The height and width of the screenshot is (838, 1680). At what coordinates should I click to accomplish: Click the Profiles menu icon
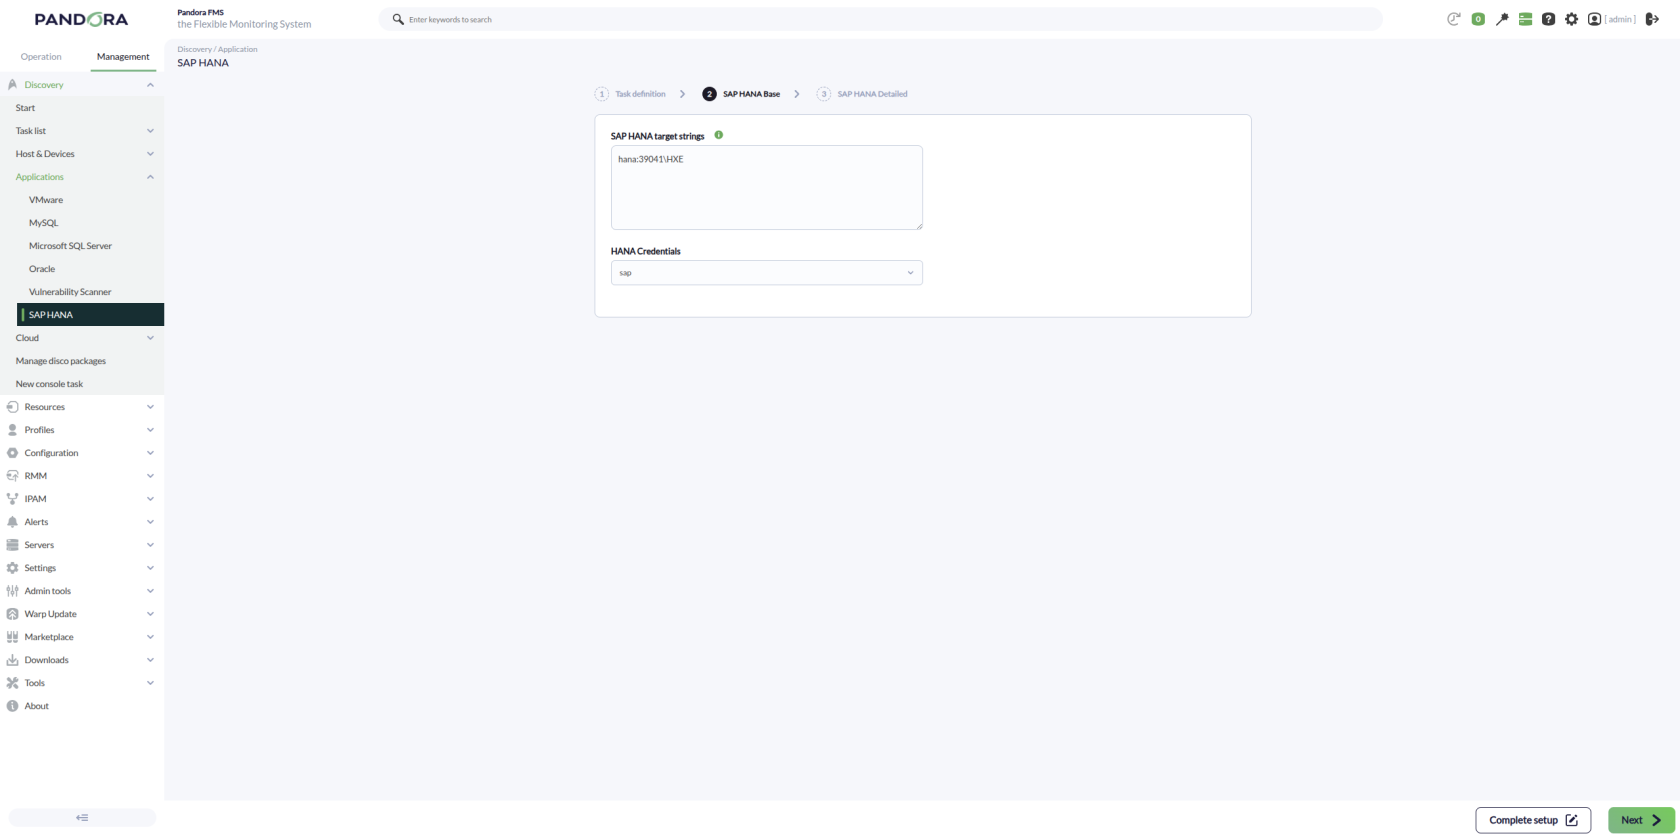point(12,430)
